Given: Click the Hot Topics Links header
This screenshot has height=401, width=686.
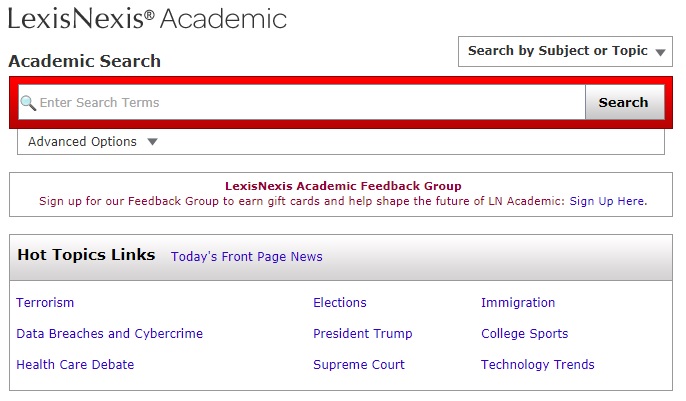Looking at the screenshot, I should (86, 255).
